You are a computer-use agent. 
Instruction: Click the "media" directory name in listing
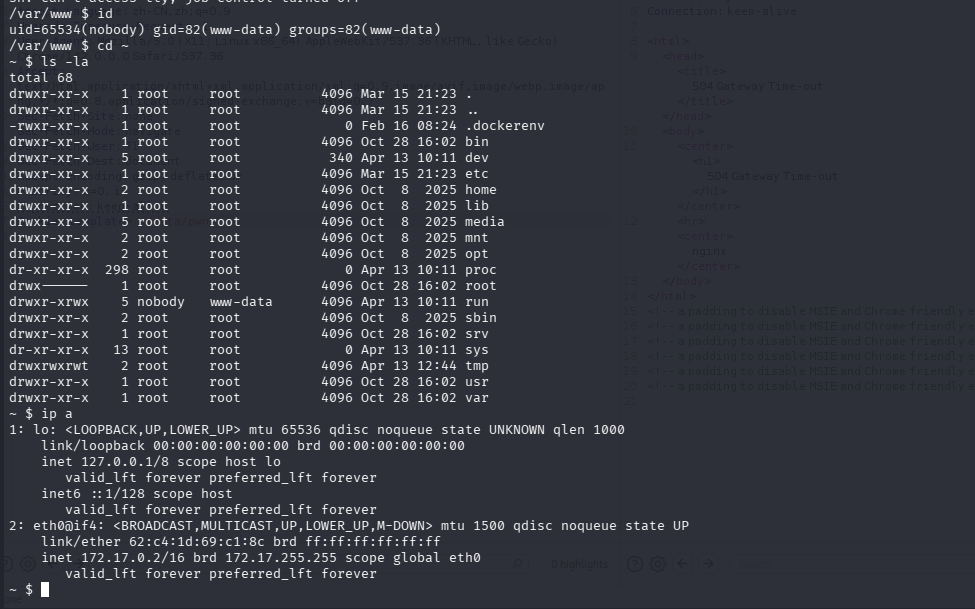pyautogui.click(x=485, y=222)
